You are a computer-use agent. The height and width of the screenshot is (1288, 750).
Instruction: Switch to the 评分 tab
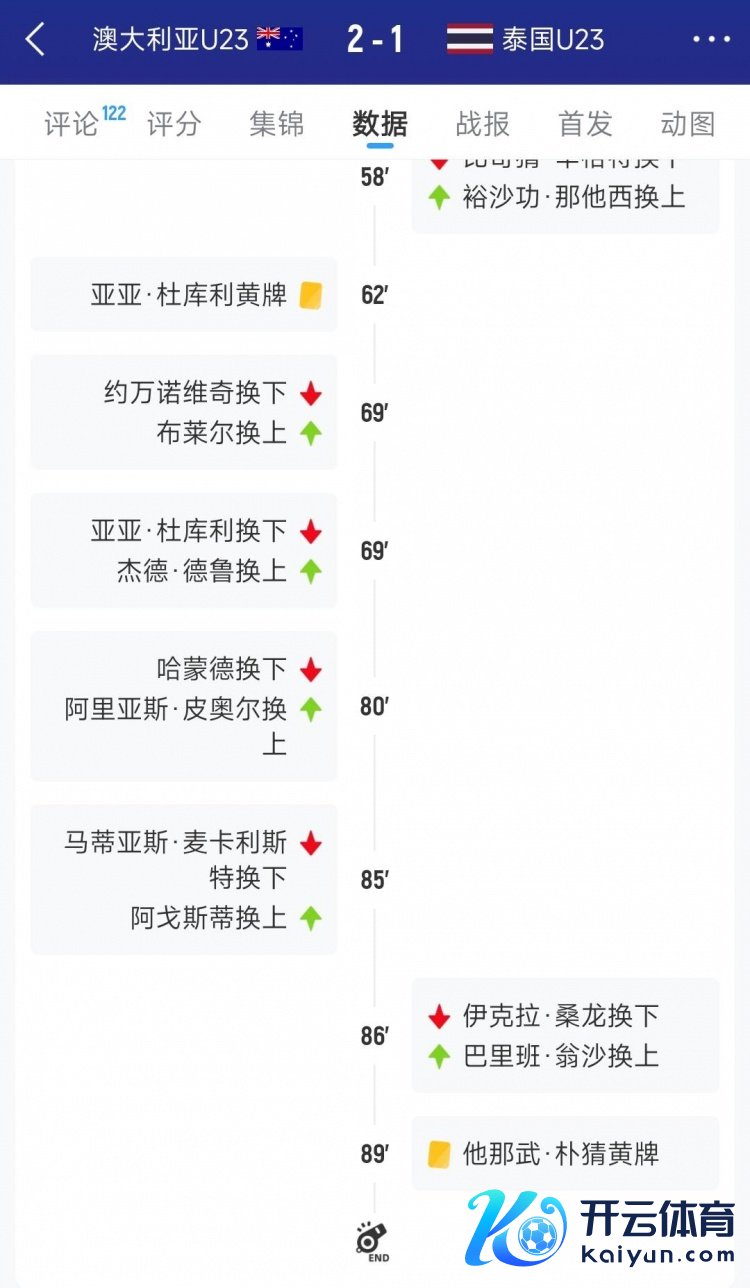[x=174, y=124]
